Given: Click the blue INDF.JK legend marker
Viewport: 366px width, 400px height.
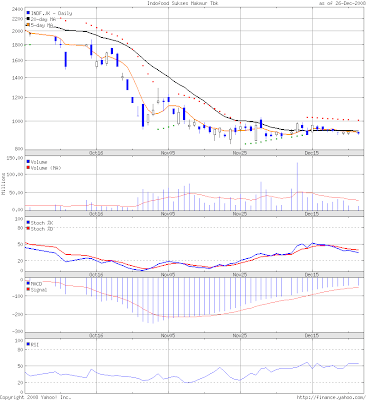Looking at the screenshot, I should pyautogui.click(x=28, y=13).
